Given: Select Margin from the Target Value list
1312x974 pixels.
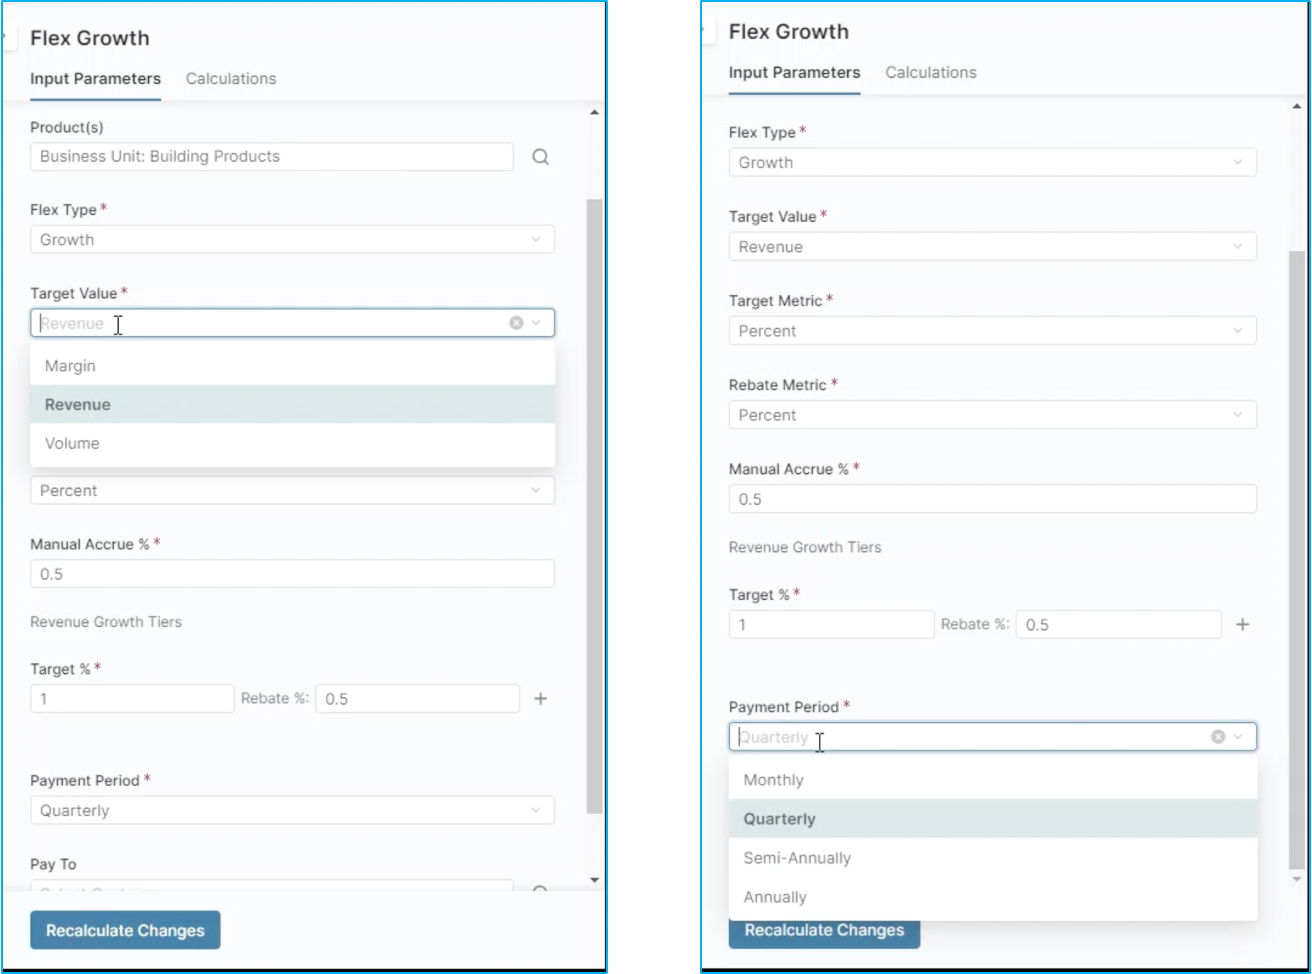Looking at the screenshot, I should coord(70,366).
